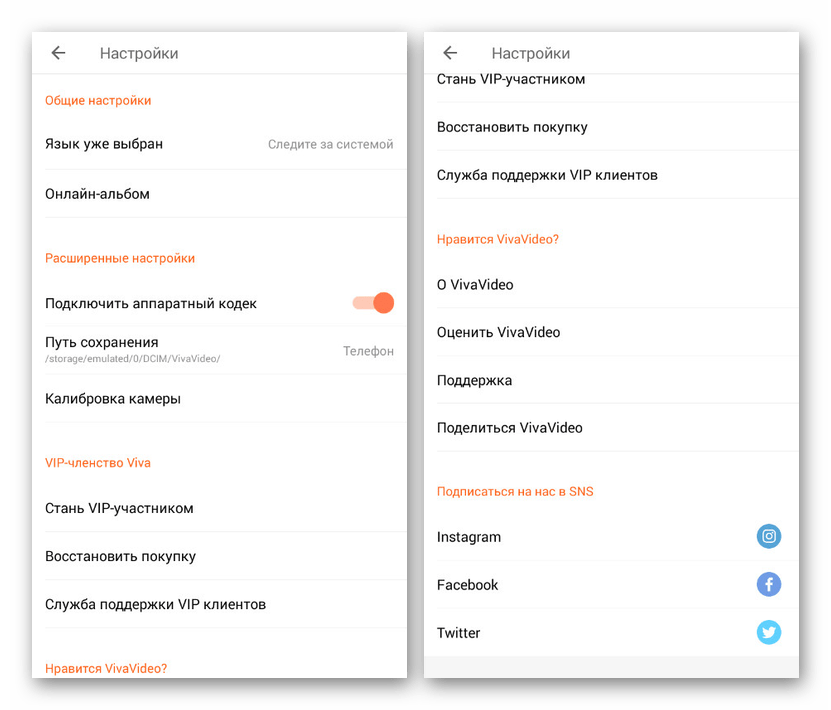The width and height of the screenshot is (831, 710).
Task: Tap the back arrow in right settings screen
Action: click(450, 52)
